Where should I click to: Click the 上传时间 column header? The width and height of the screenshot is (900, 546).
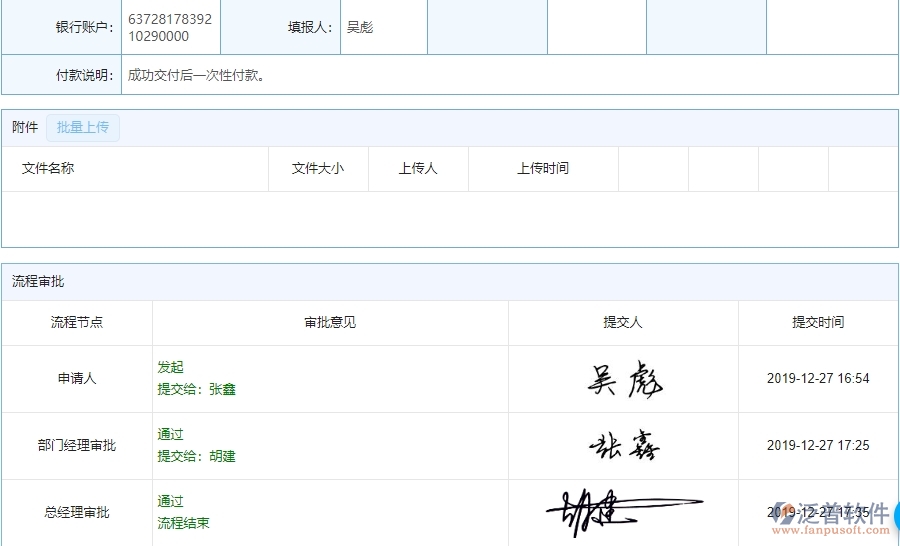coord(542,168)
